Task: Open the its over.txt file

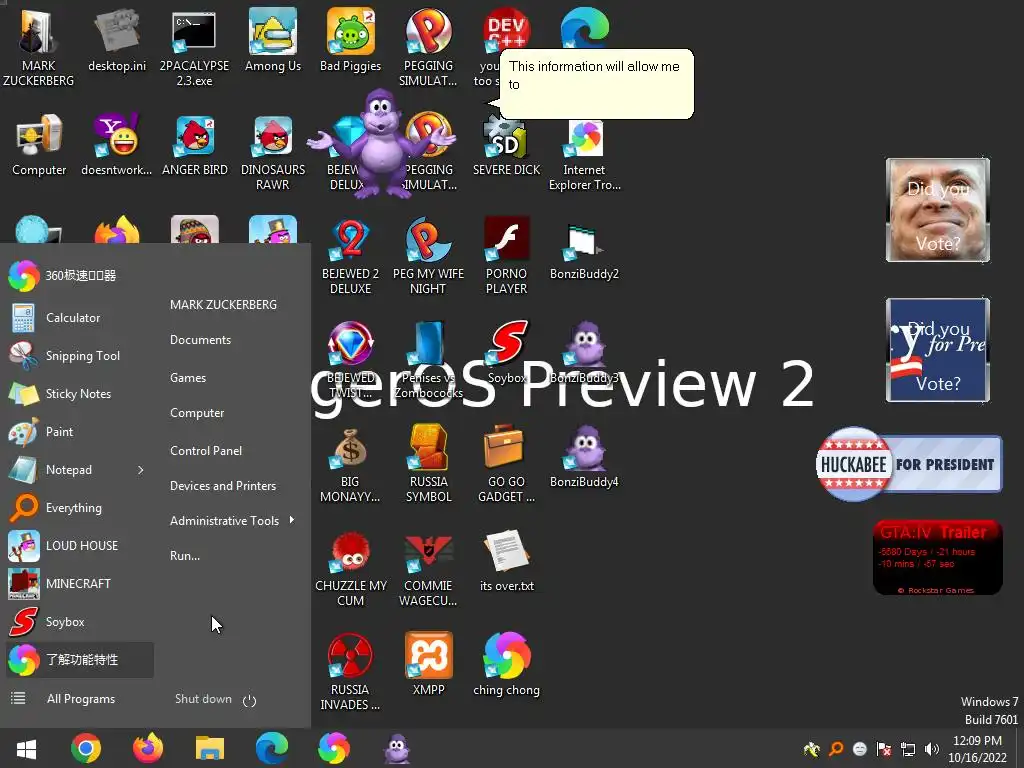Action: 507,560
